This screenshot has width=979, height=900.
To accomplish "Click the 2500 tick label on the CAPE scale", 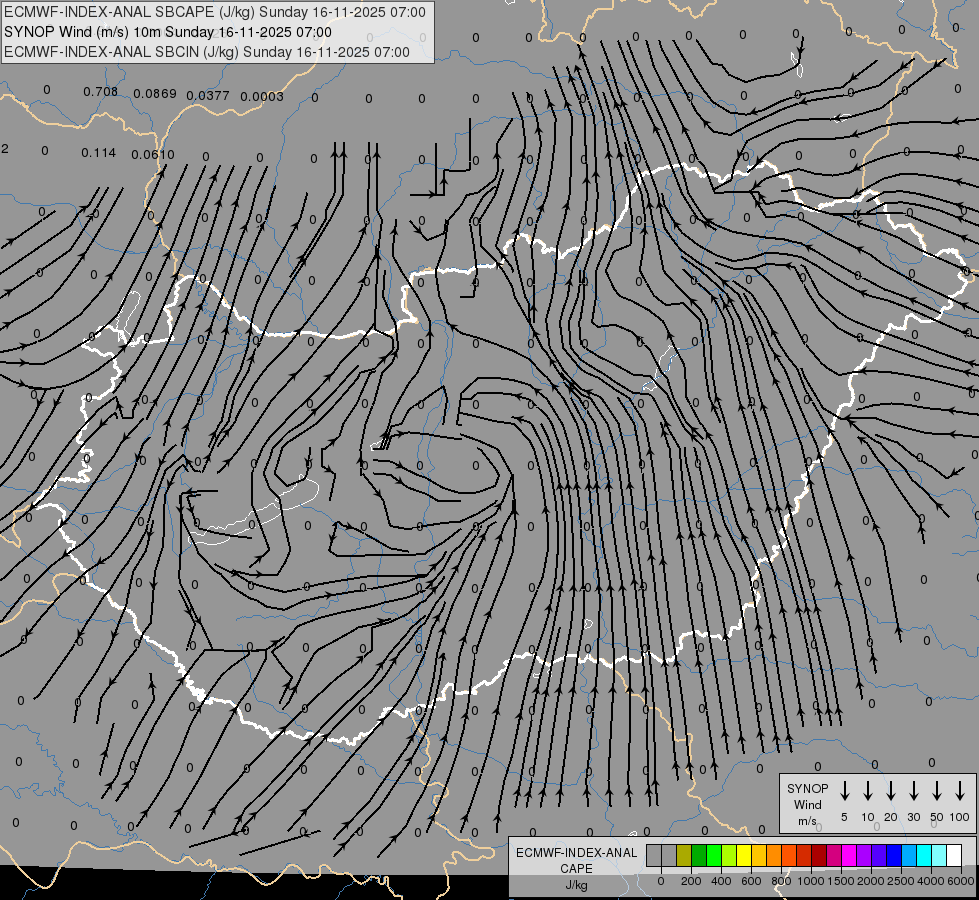I will click(x=901, y=881).
